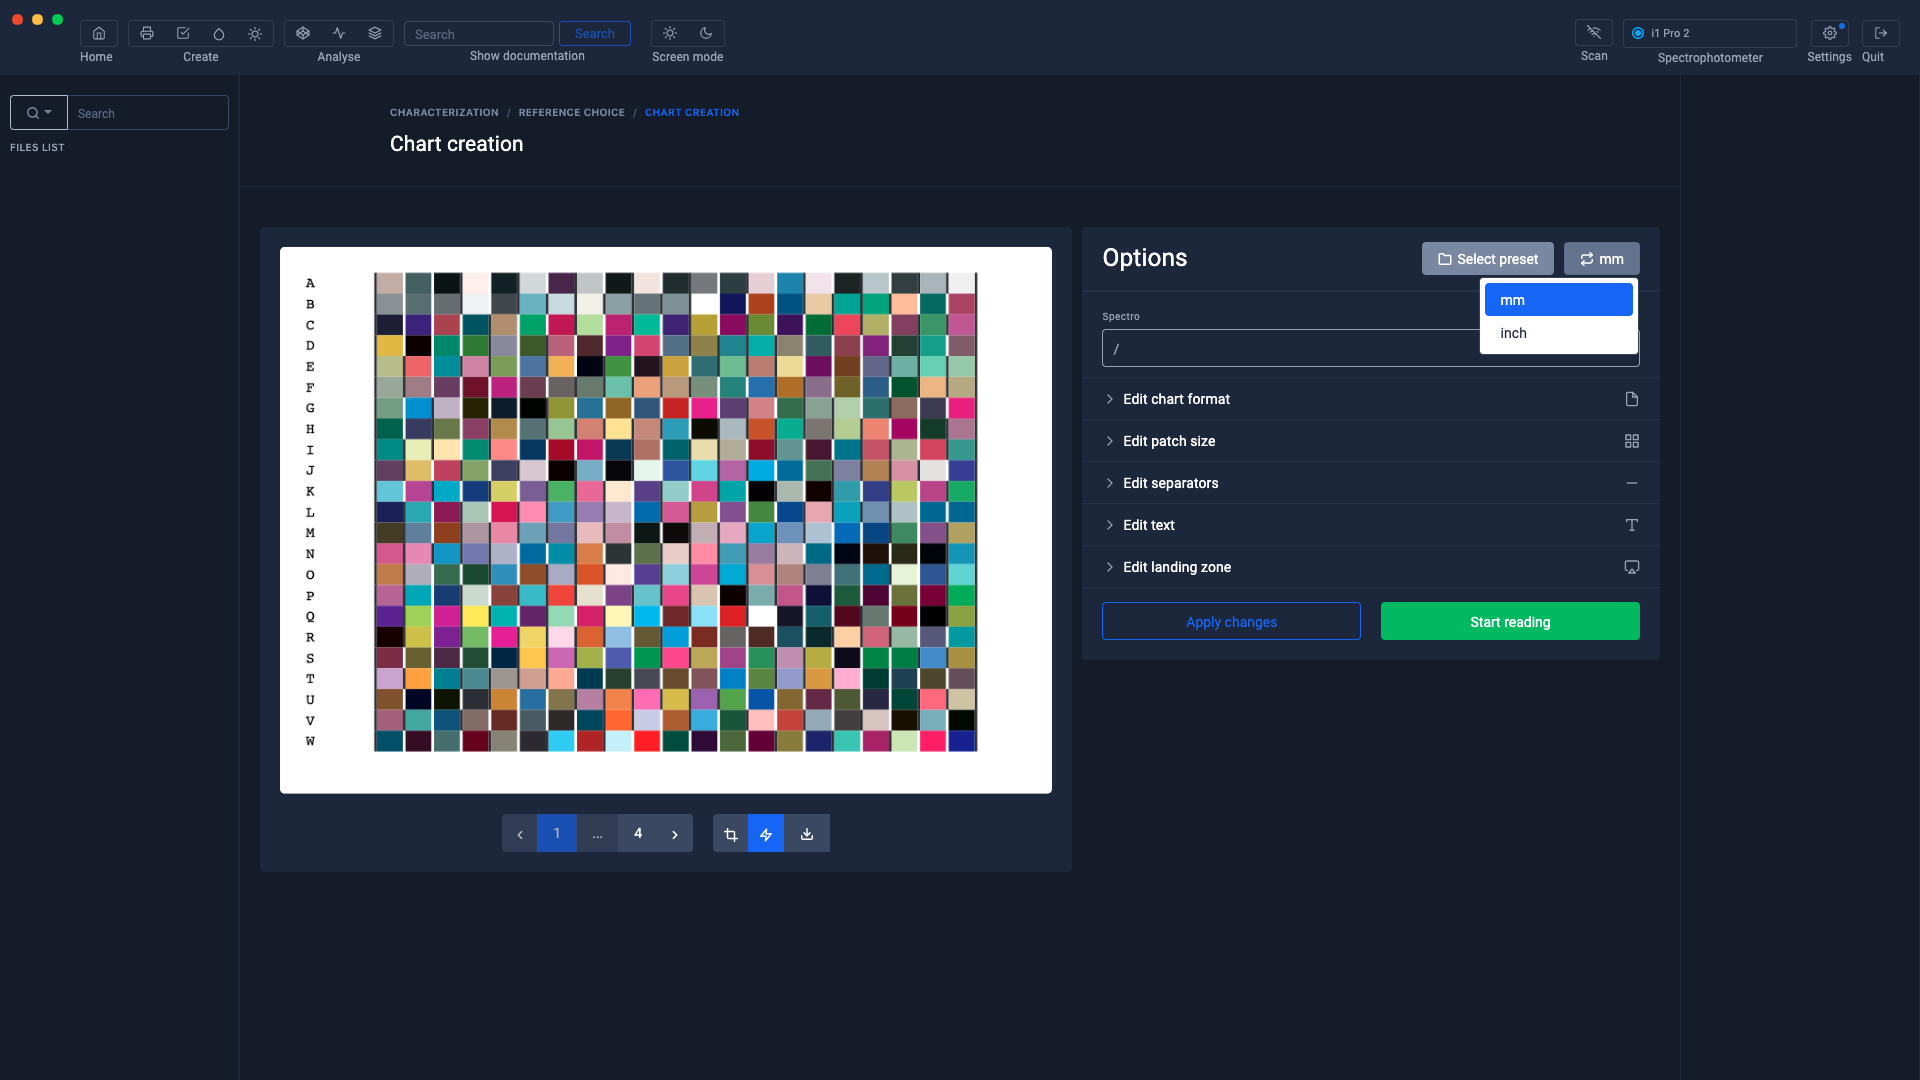The image size is (1920, 1080).
Task: Switch to light screen mode sun icon
Action: [x=670, y=33]
